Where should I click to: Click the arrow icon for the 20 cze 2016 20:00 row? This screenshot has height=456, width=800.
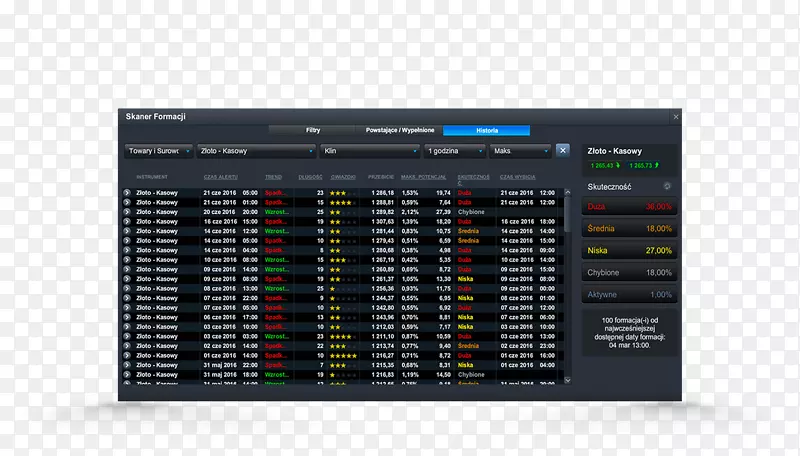[x=127, y=211]
